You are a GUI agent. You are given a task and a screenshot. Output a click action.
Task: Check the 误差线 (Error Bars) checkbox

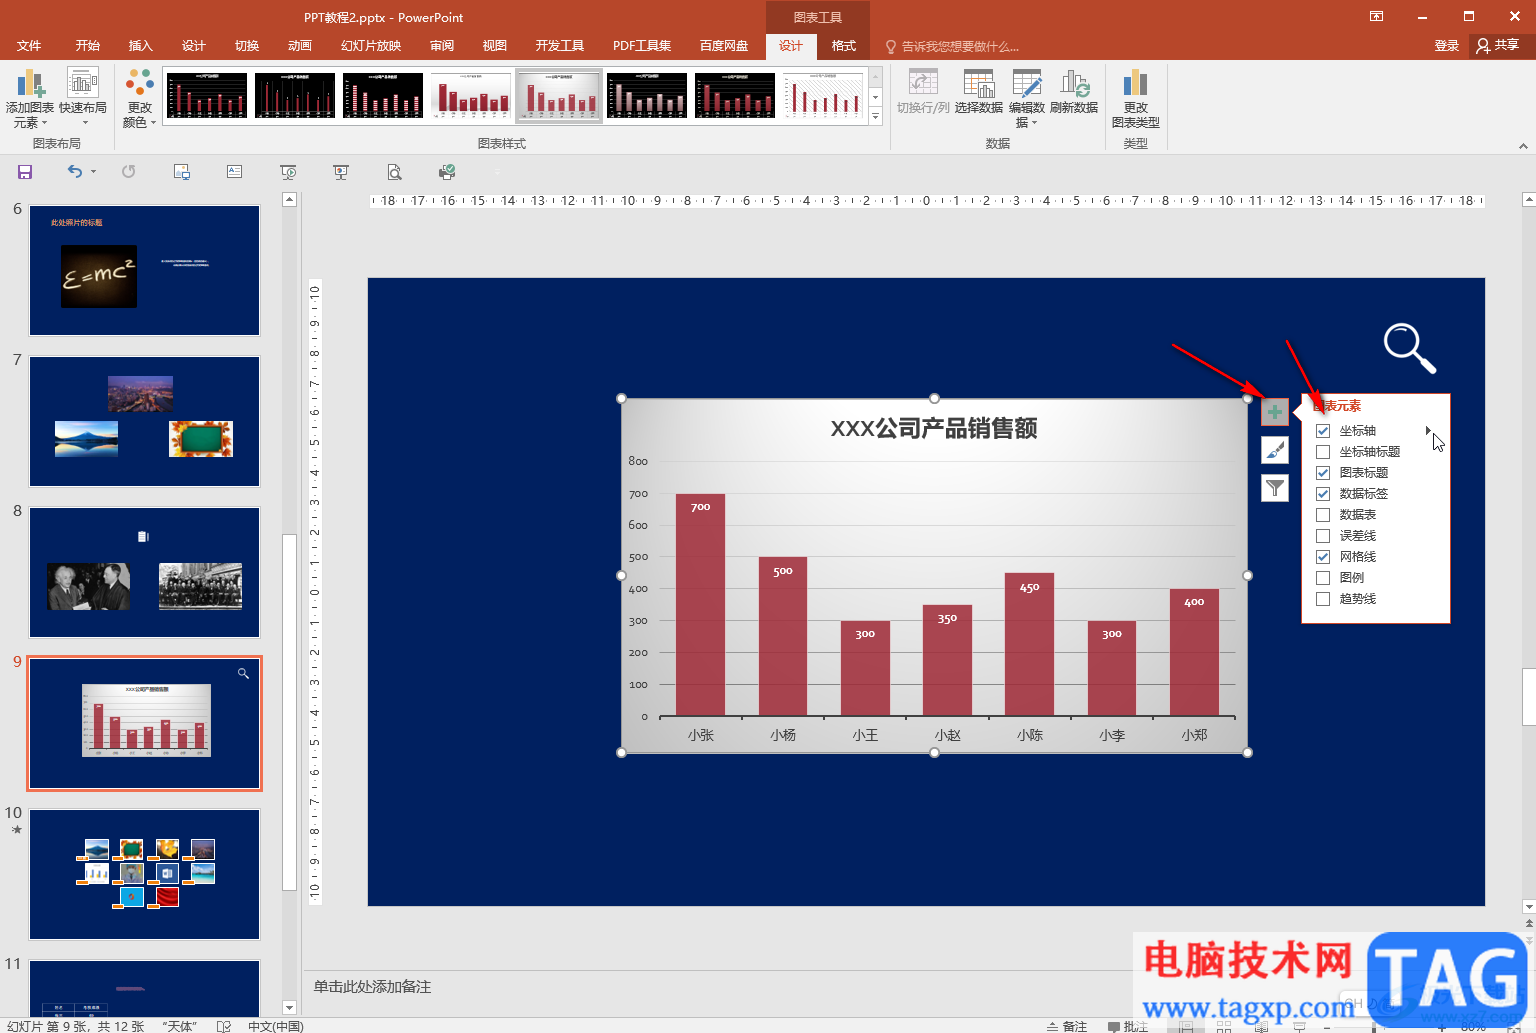[x=1323, y=536]
